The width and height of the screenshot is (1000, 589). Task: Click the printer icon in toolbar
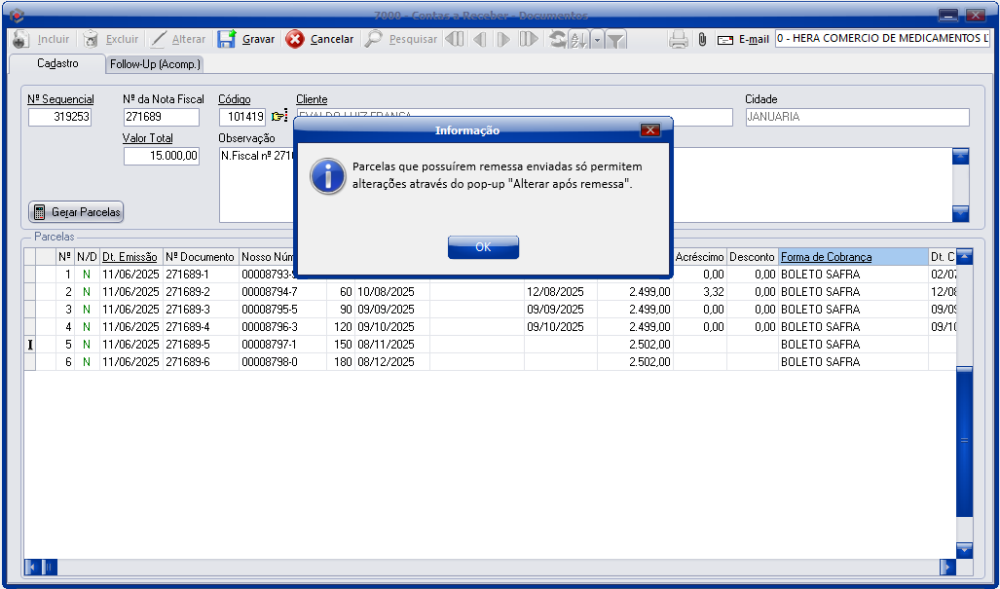click(x=679, y=40)
